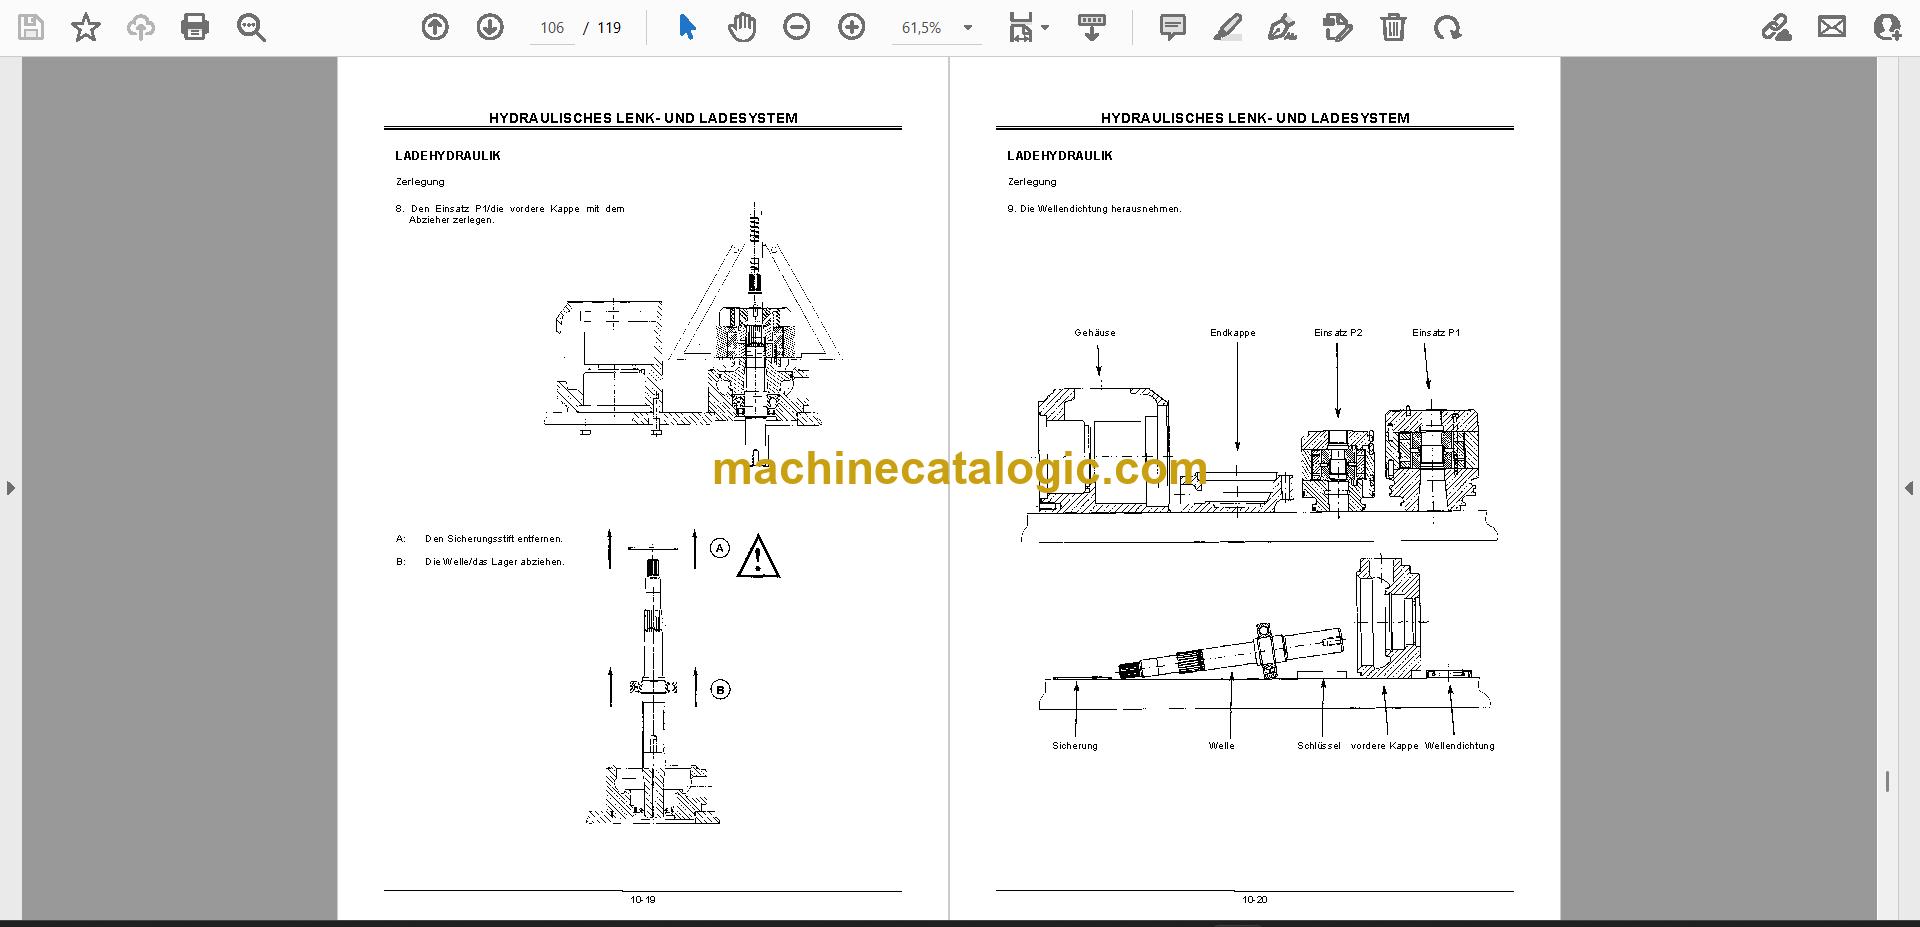Delete with the trash icon
Image resolution: width=1920 pixels, height=927 pixels.
pos(1393,27)
